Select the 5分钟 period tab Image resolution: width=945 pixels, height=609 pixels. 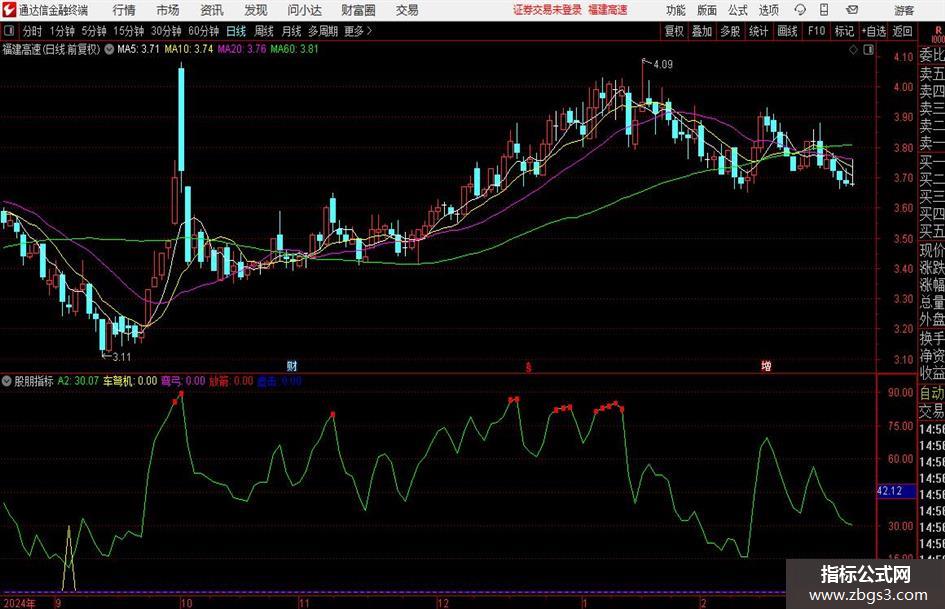(x=93, y=31)
